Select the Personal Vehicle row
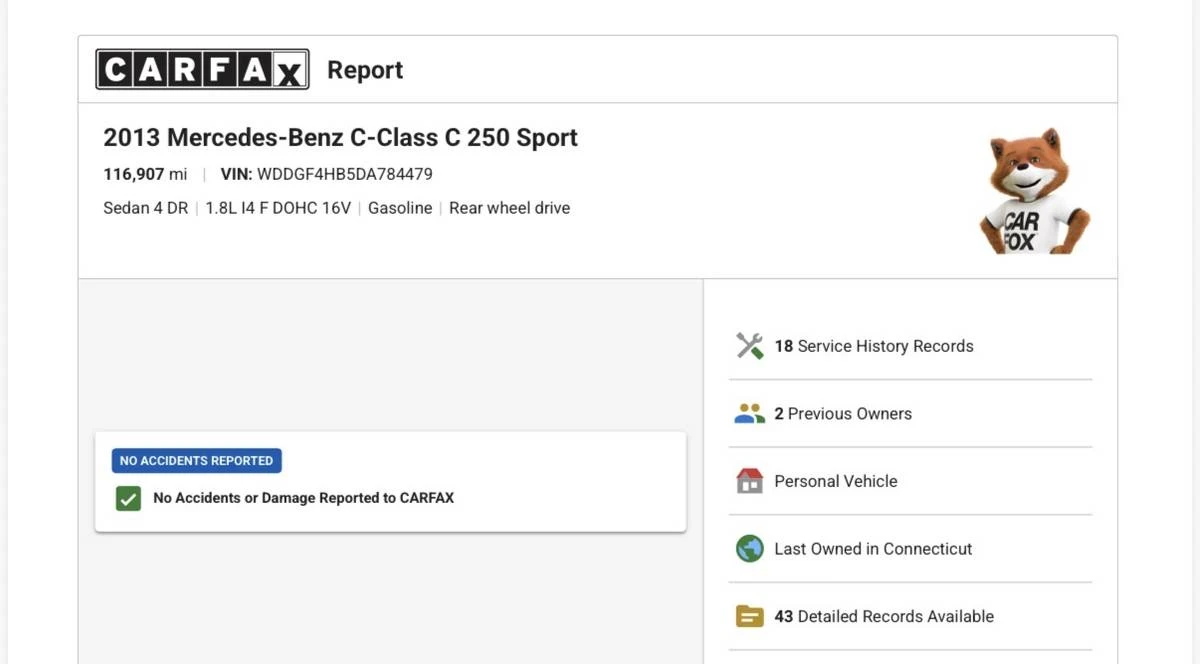The height and width of the screenshot is (664, 1200). [x=910, y=481]
